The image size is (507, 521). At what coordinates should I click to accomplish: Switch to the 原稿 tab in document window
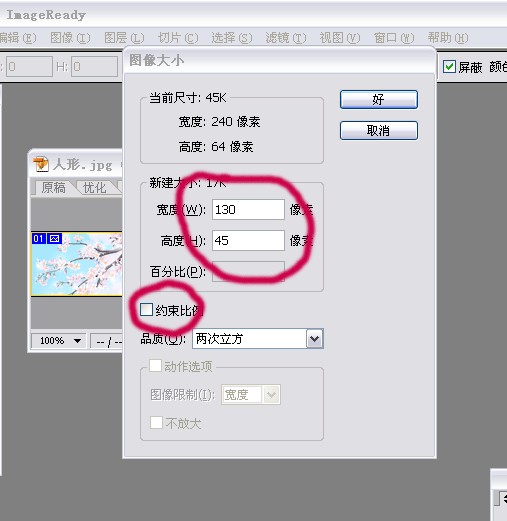(x=53, y=188)
